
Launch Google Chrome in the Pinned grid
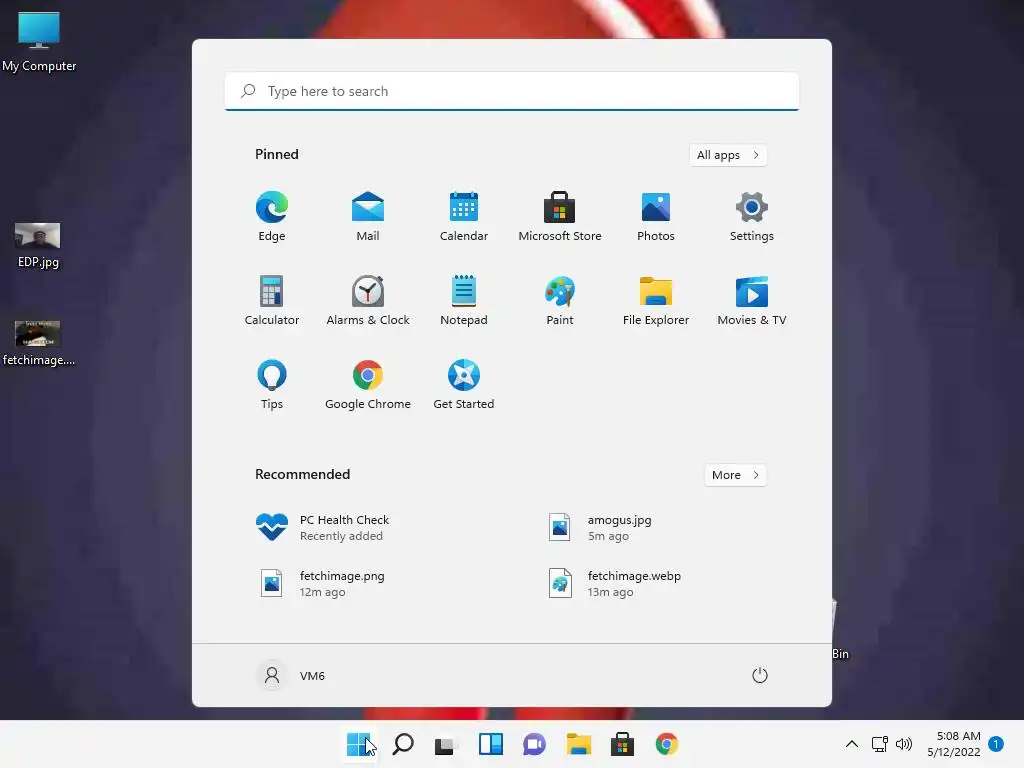(368, 385)
